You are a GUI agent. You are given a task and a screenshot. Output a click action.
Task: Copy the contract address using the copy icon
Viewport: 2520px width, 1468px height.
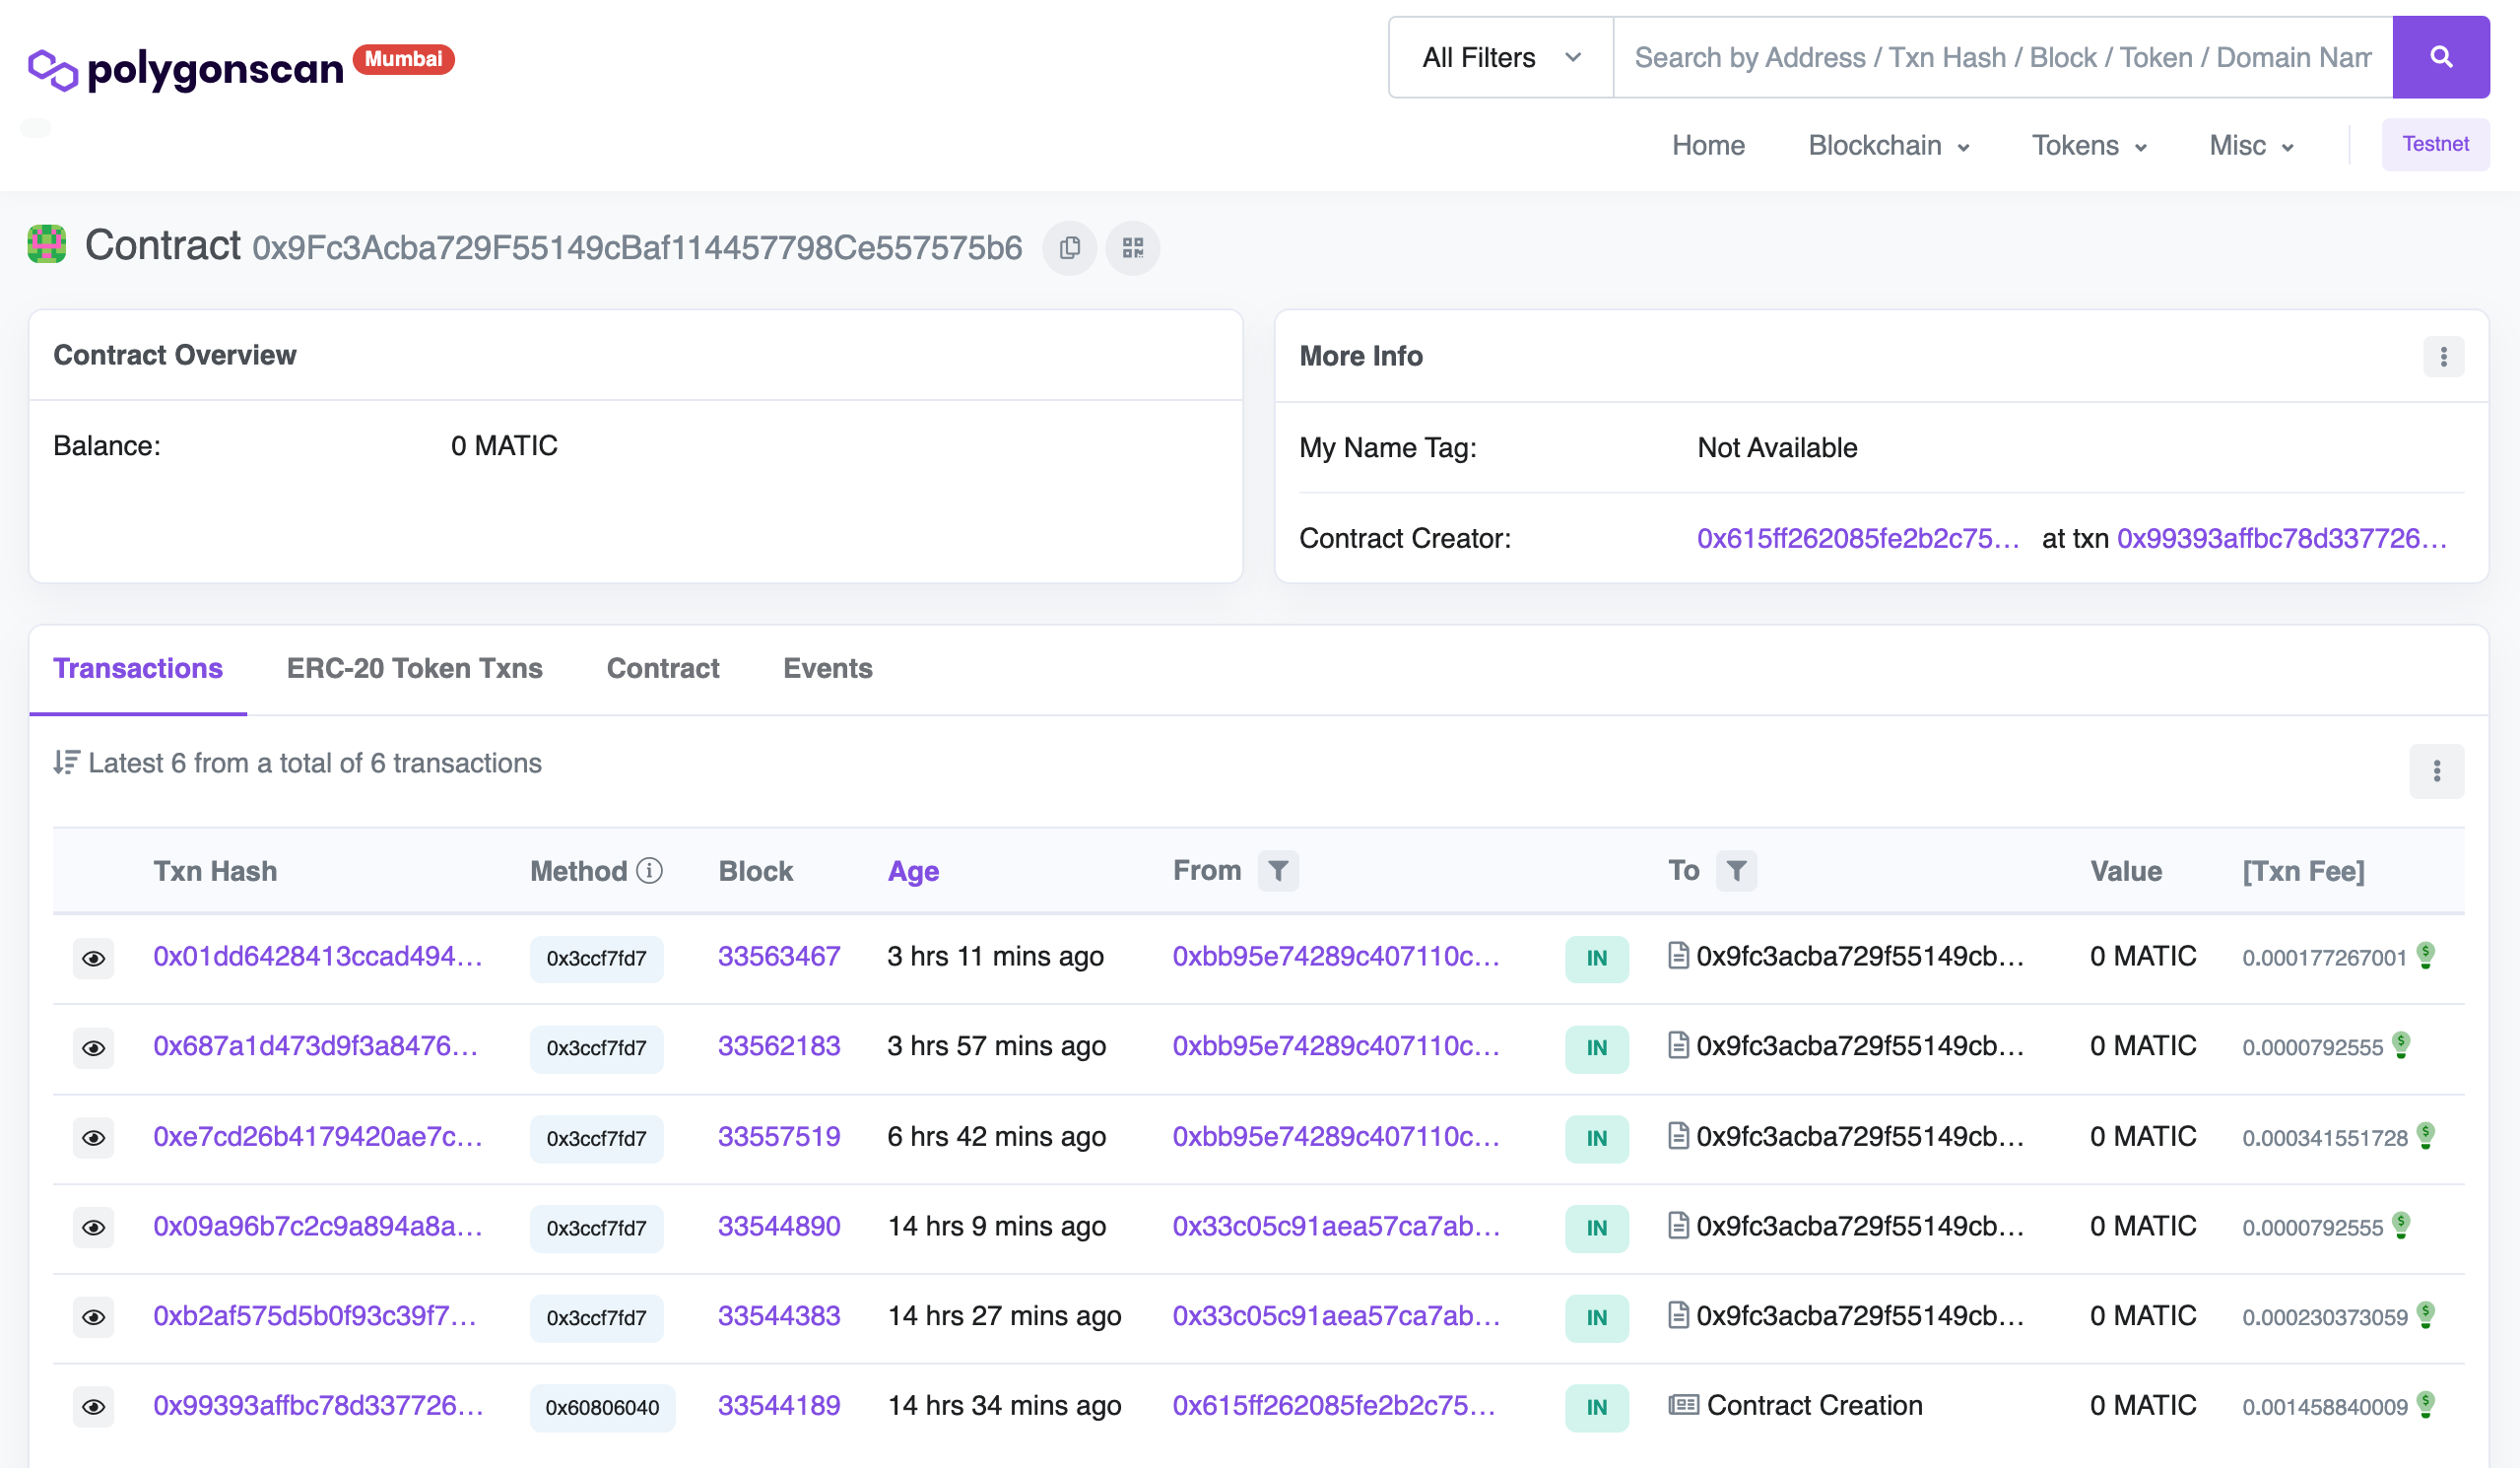(x=1069, y=248)
